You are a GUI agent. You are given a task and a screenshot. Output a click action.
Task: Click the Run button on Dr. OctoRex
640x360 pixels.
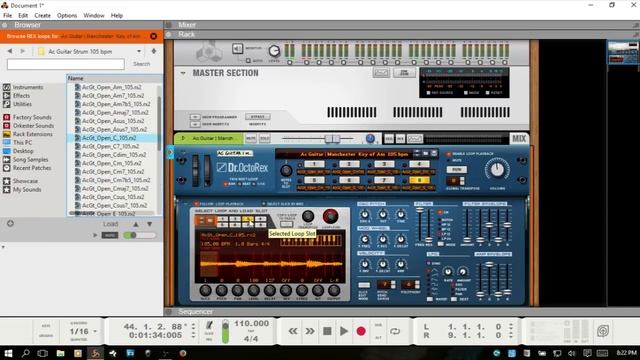pos(456,169)
